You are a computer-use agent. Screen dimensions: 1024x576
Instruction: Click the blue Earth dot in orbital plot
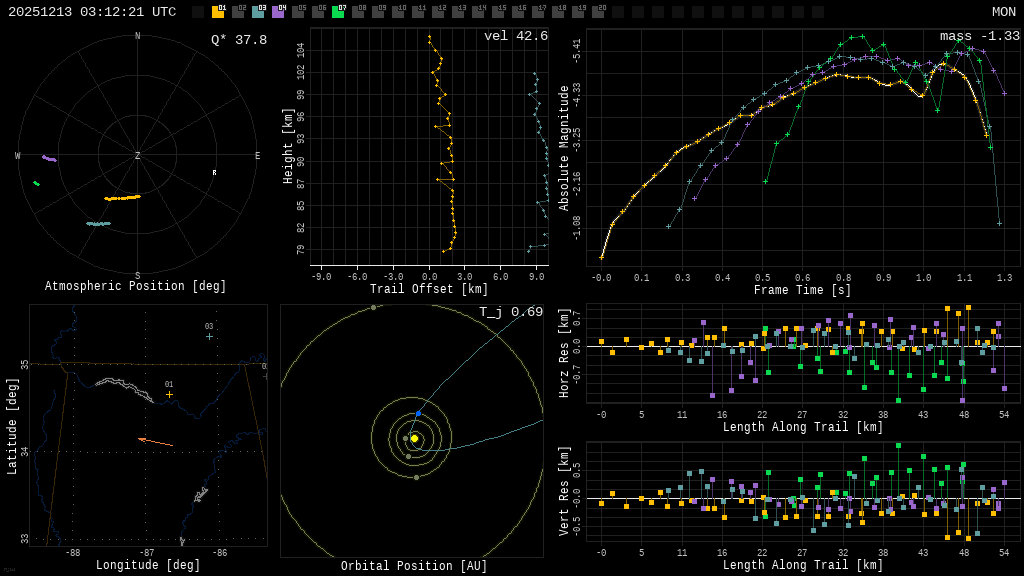(418, 413)
